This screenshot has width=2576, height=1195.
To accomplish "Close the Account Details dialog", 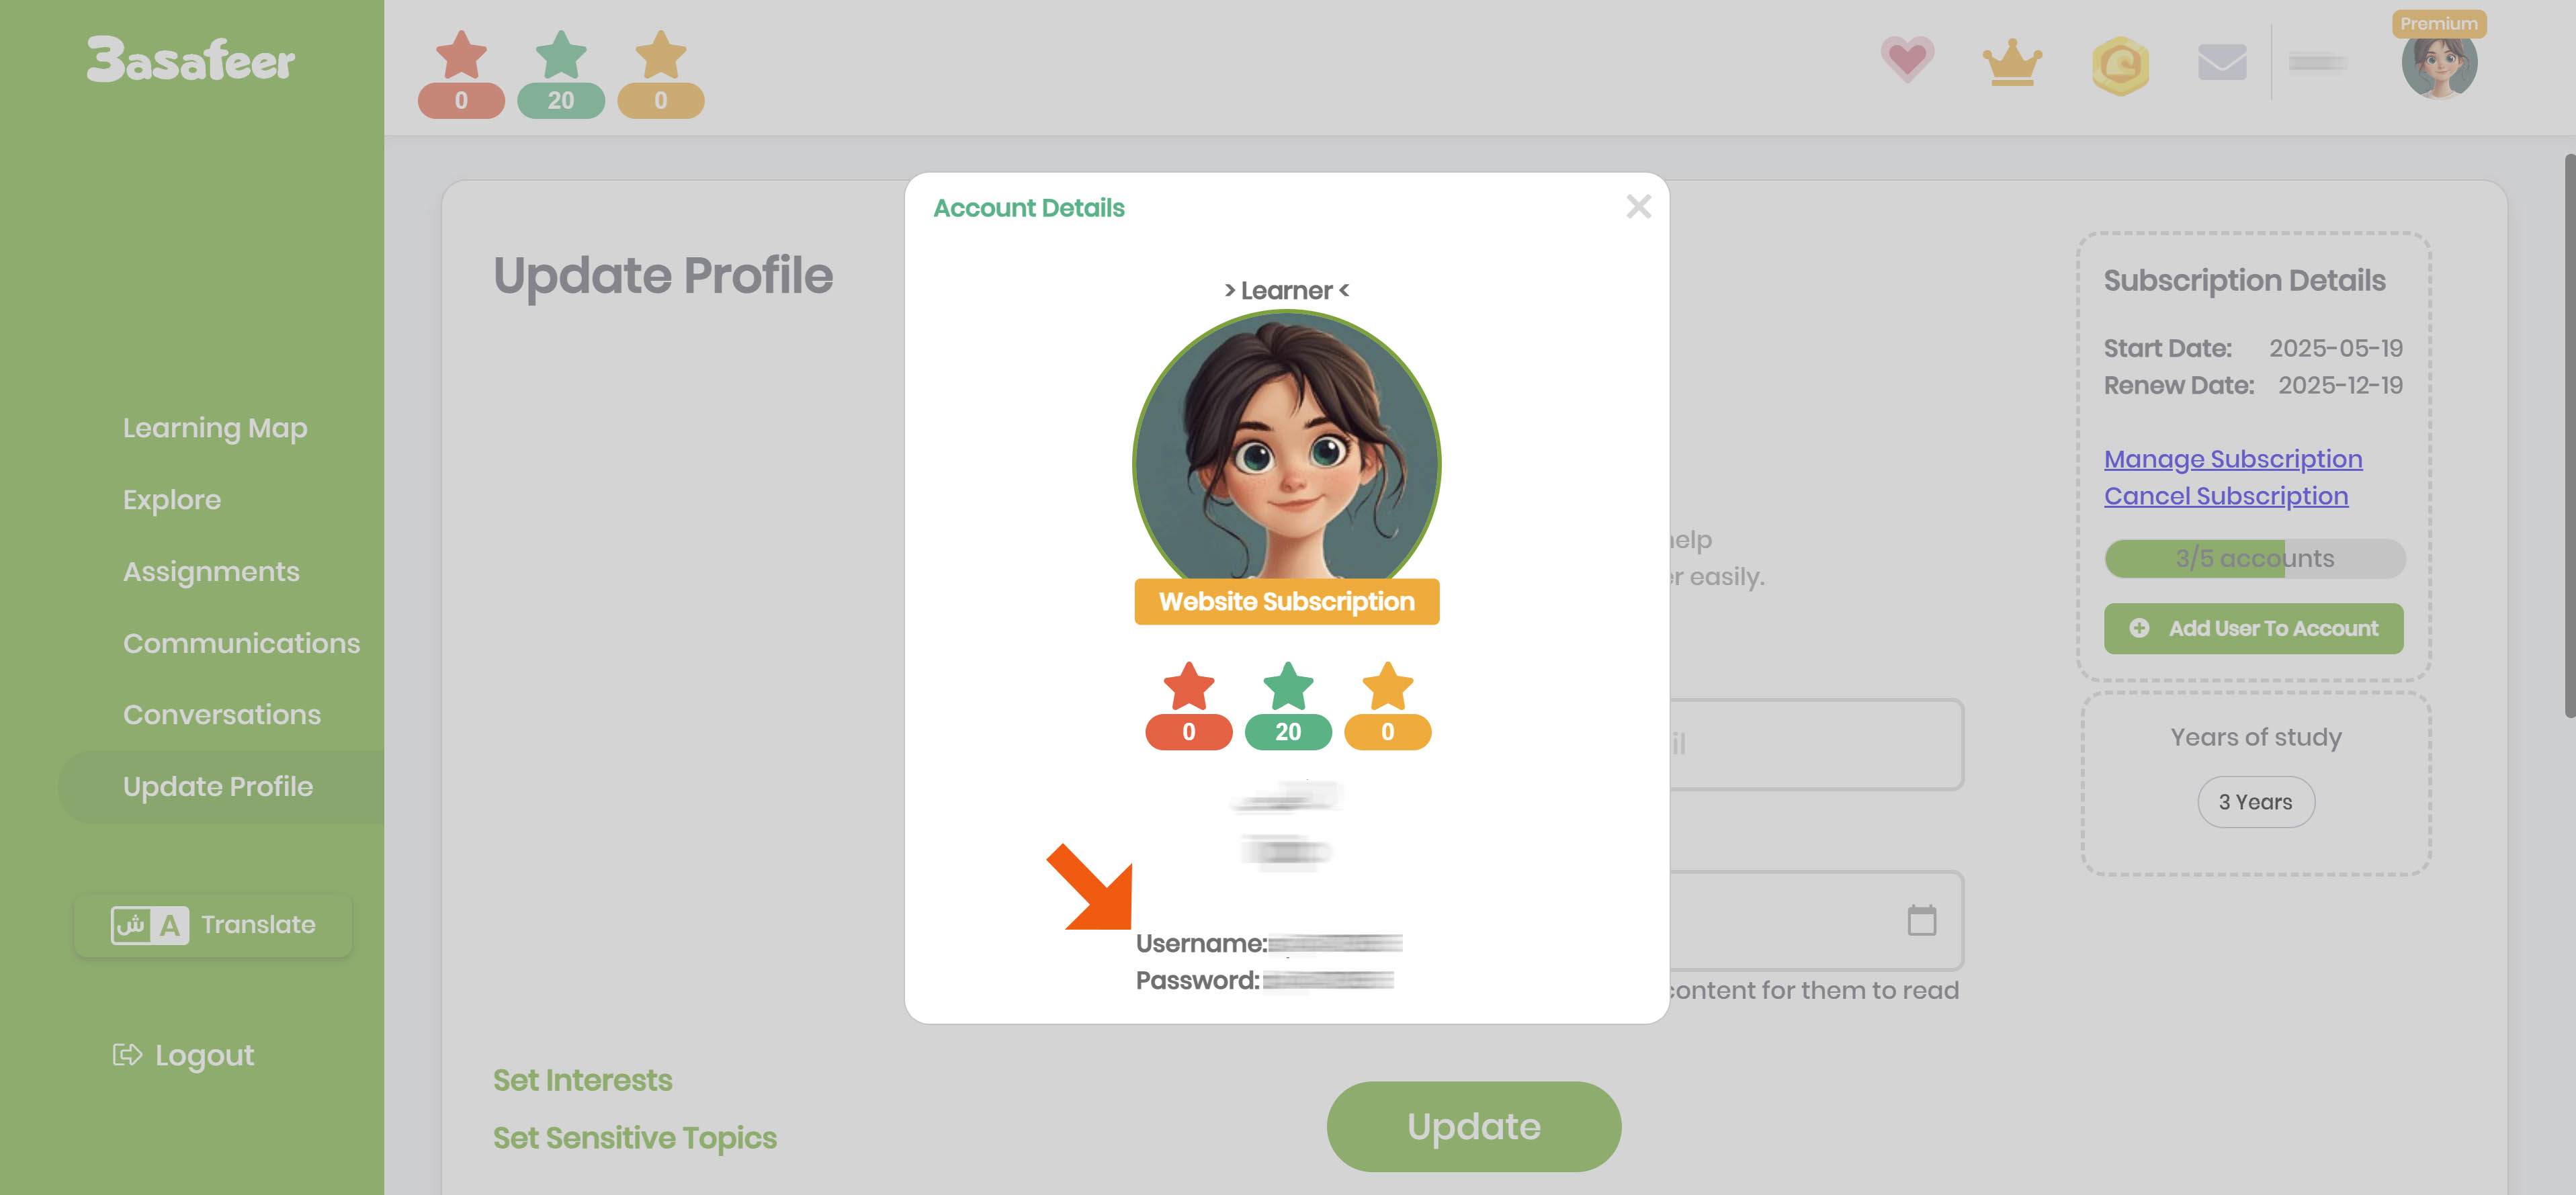I will [1638, 207].
